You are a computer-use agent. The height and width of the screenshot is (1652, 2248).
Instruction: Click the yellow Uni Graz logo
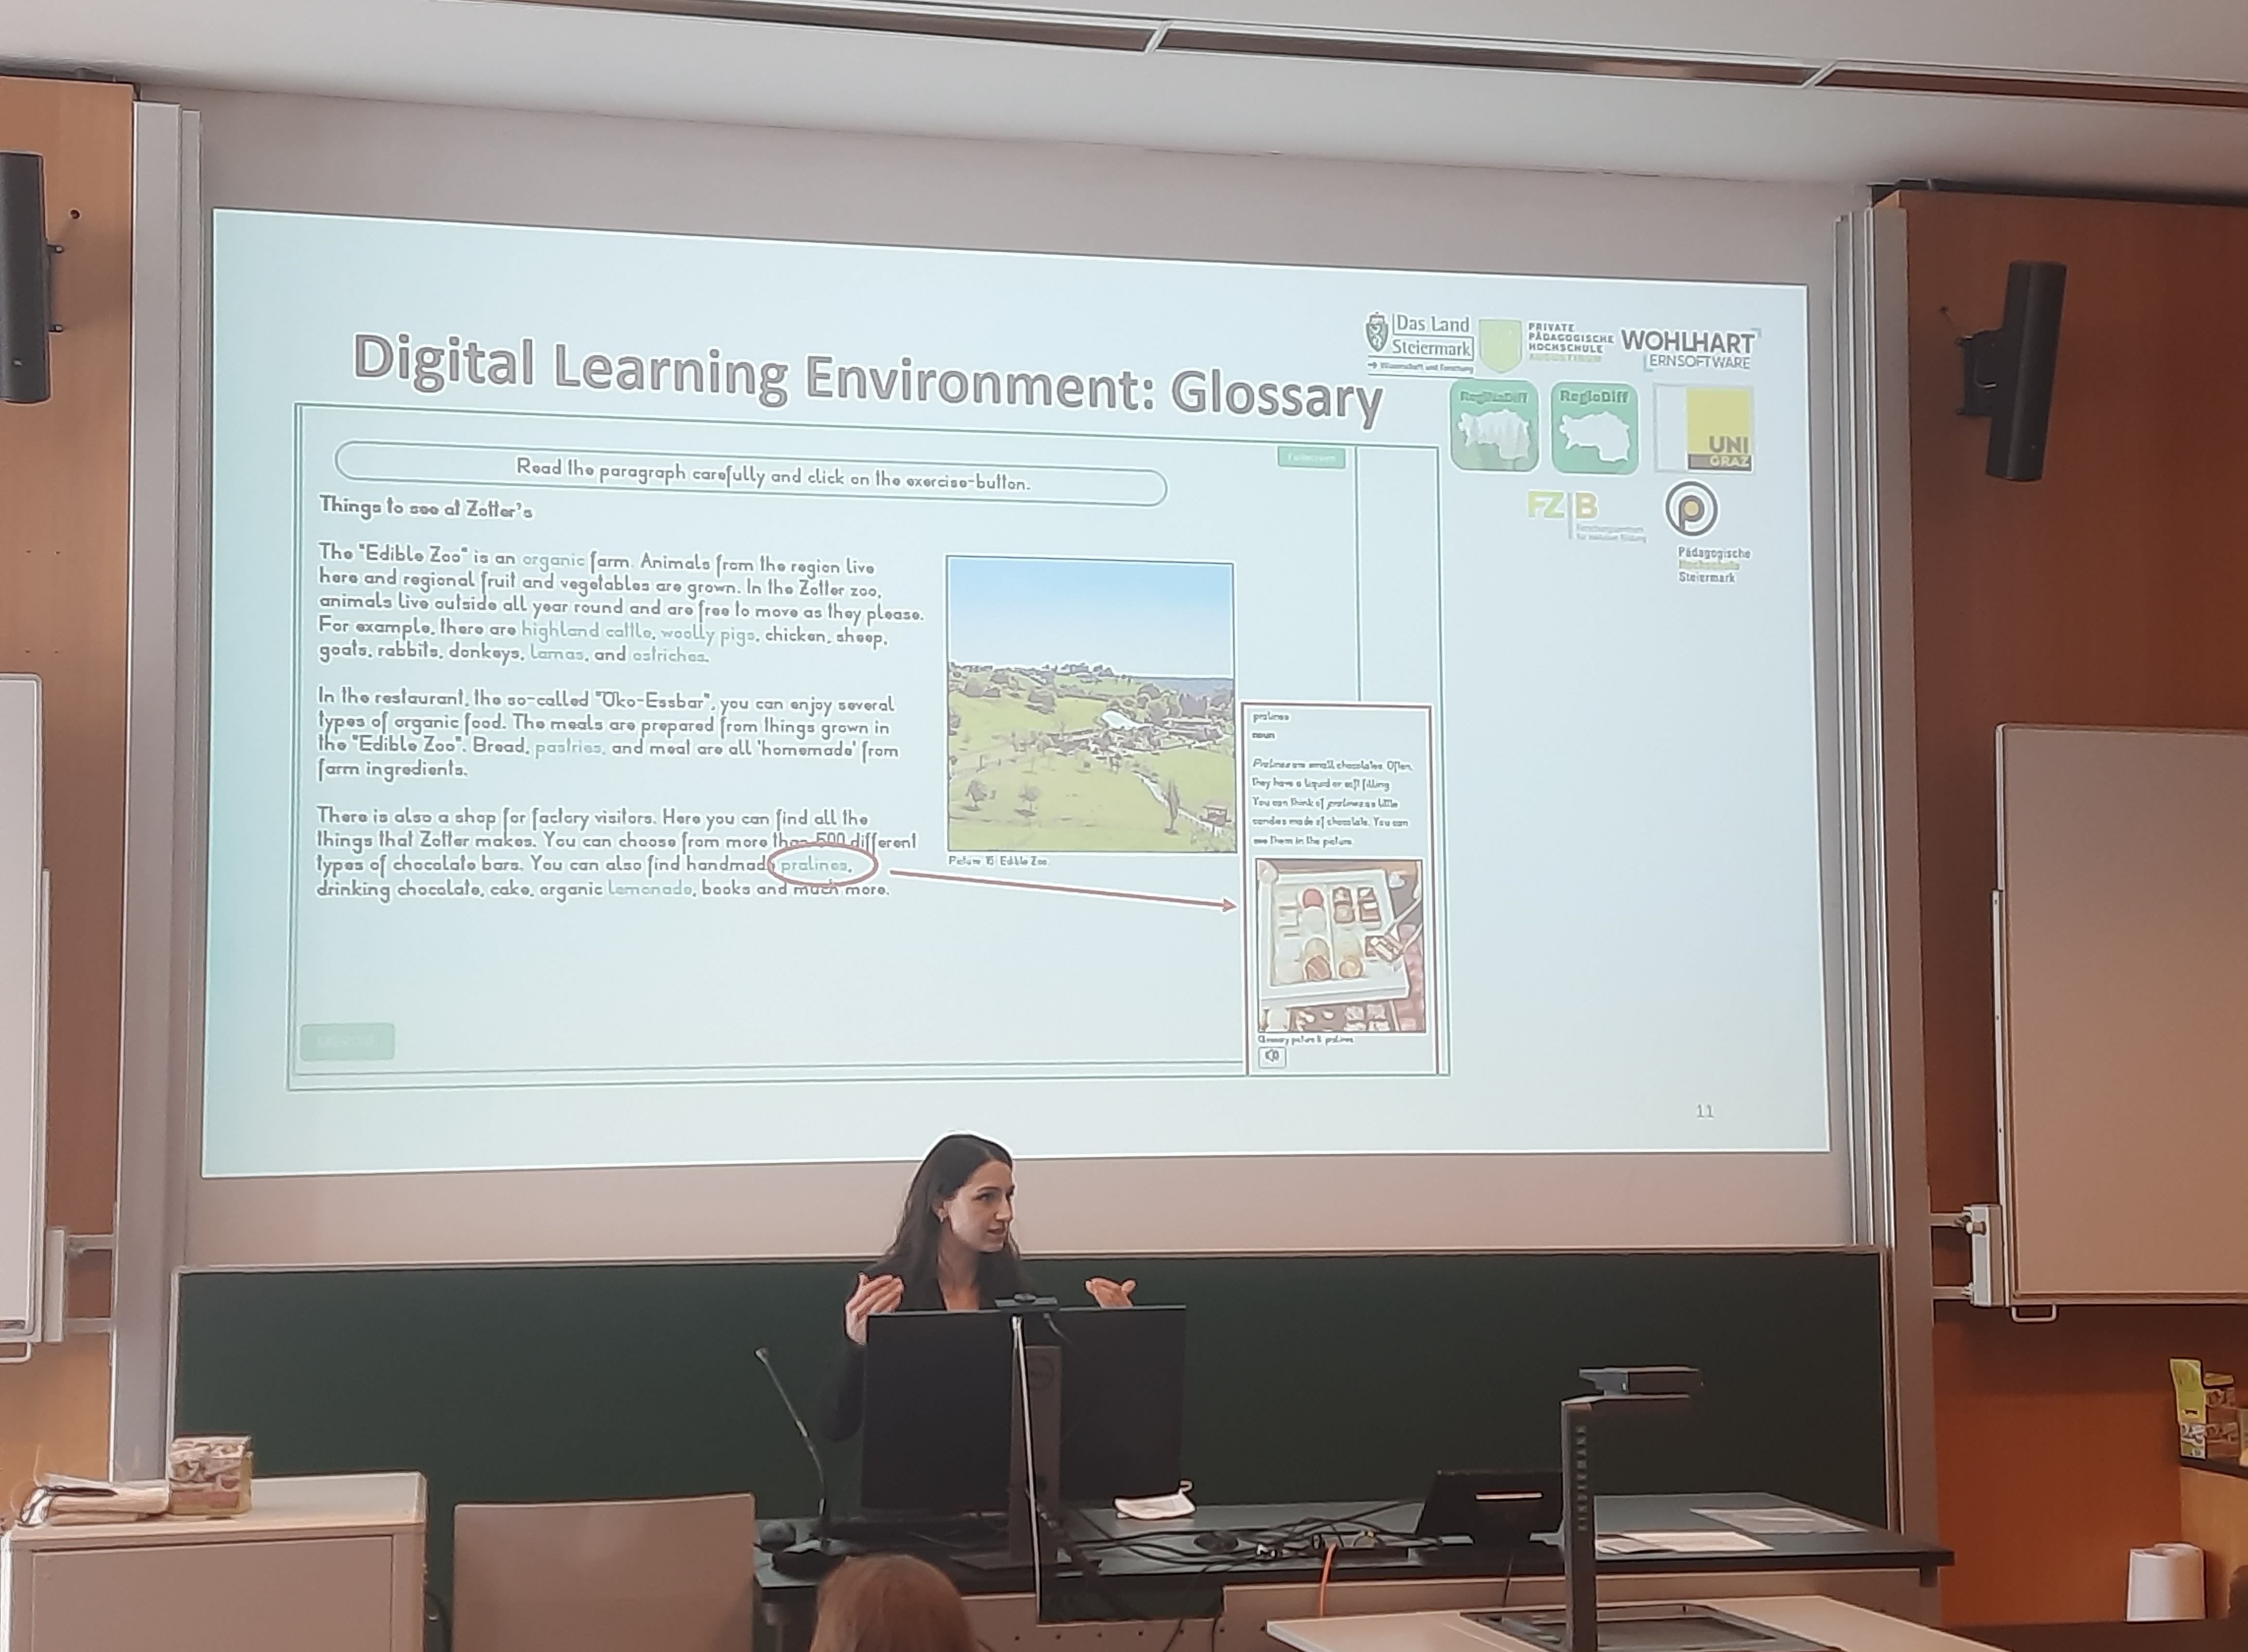click(x=1719, y=430)
